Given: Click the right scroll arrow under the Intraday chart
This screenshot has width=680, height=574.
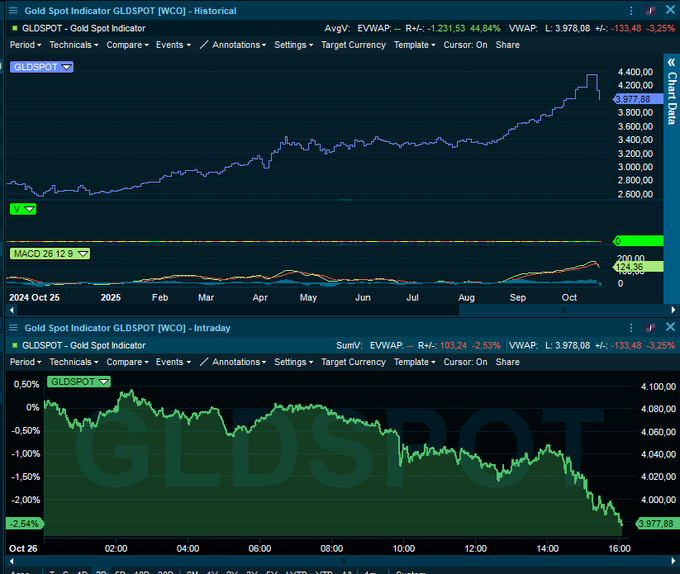Looking at the screenshot, I should pos(673,561).
